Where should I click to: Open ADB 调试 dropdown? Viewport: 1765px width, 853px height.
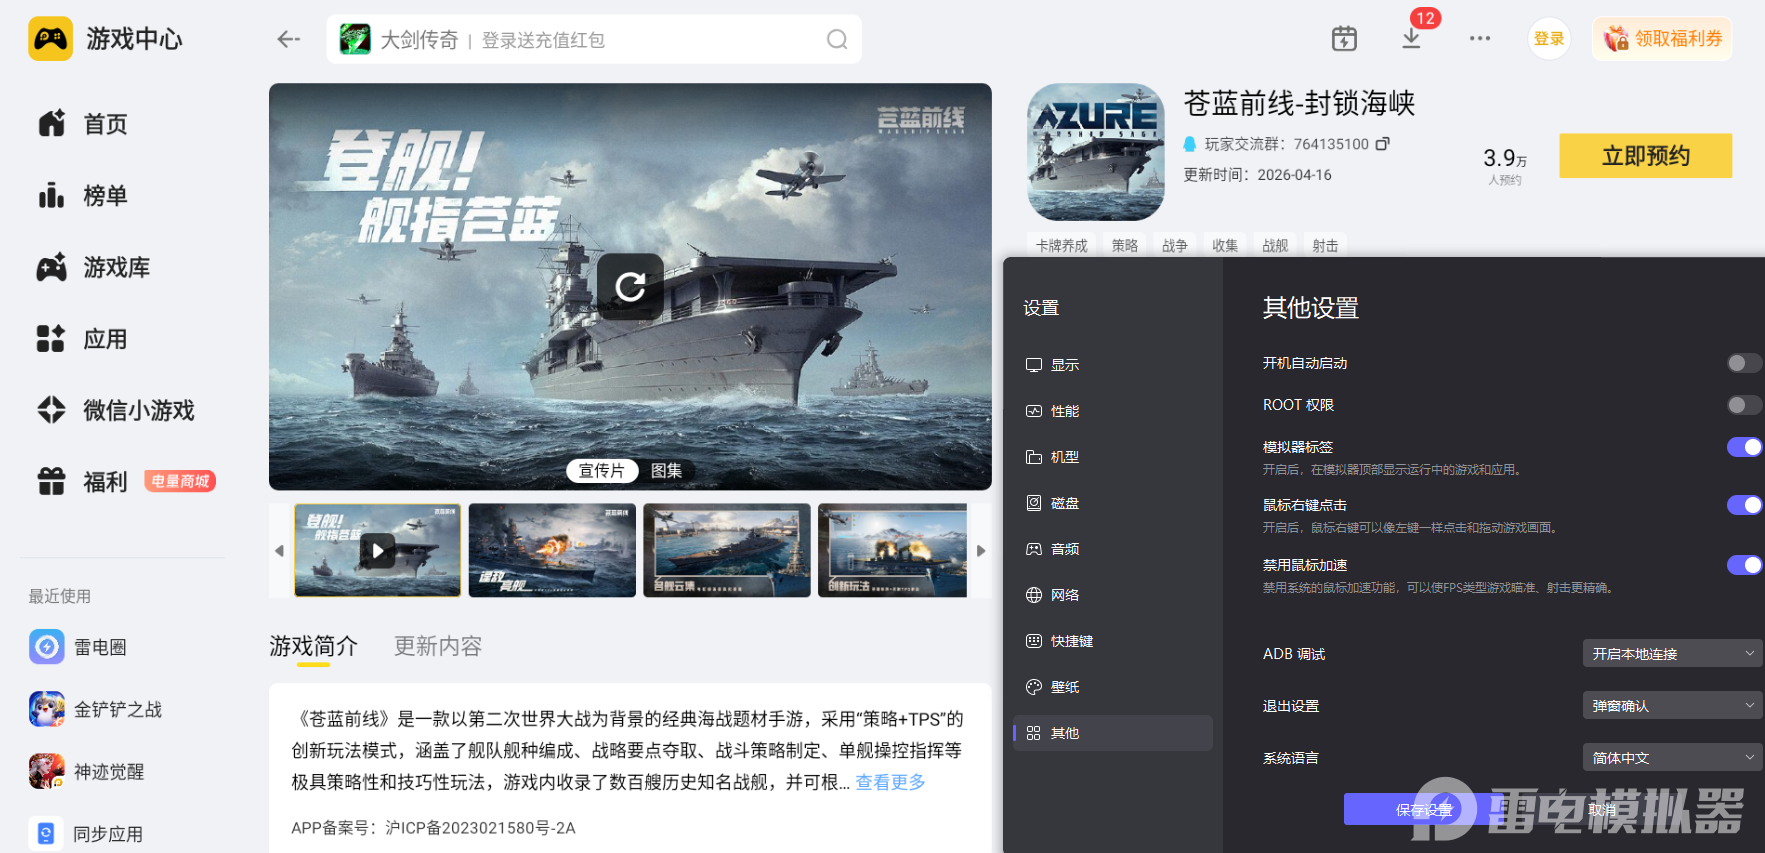1672,653
